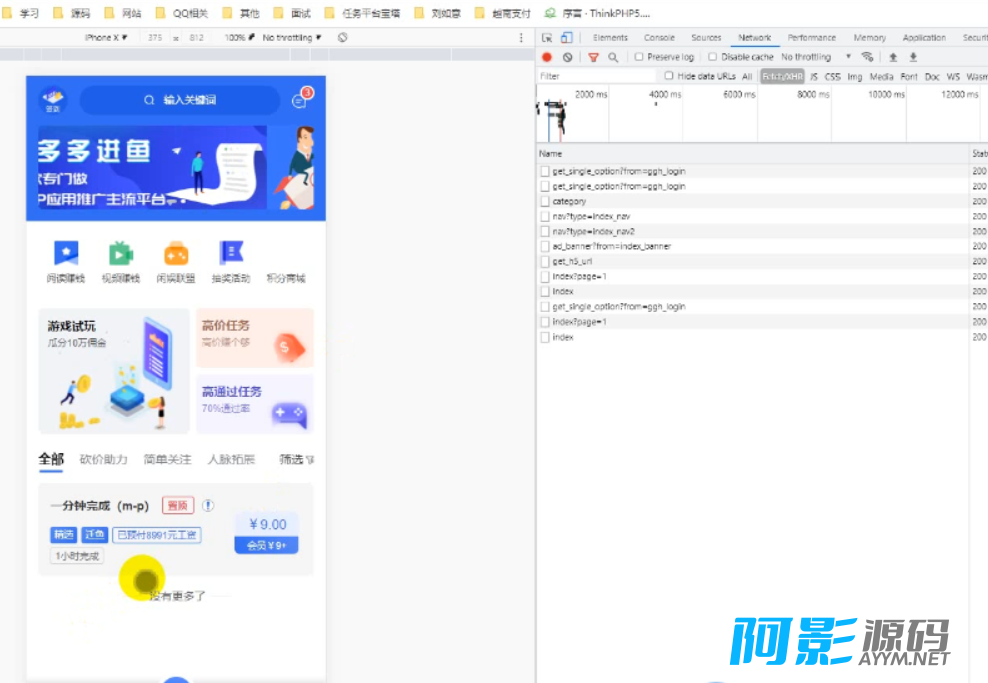The height and width of the screenshot is (683, 988).
Task: Open the 游戏试玩 card
Action: point(114,370)
